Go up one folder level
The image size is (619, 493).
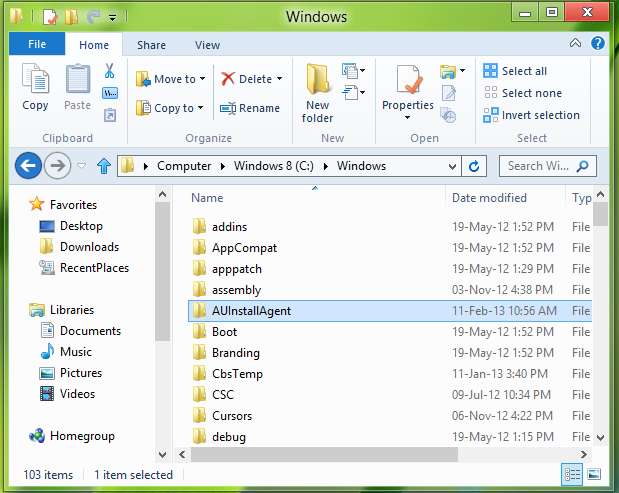pos(104,166)
